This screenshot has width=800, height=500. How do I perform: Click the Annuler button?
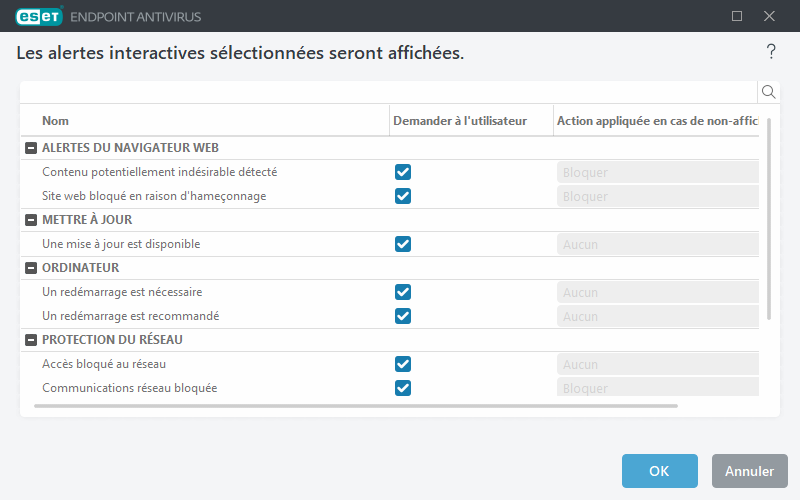pos(749,471)
